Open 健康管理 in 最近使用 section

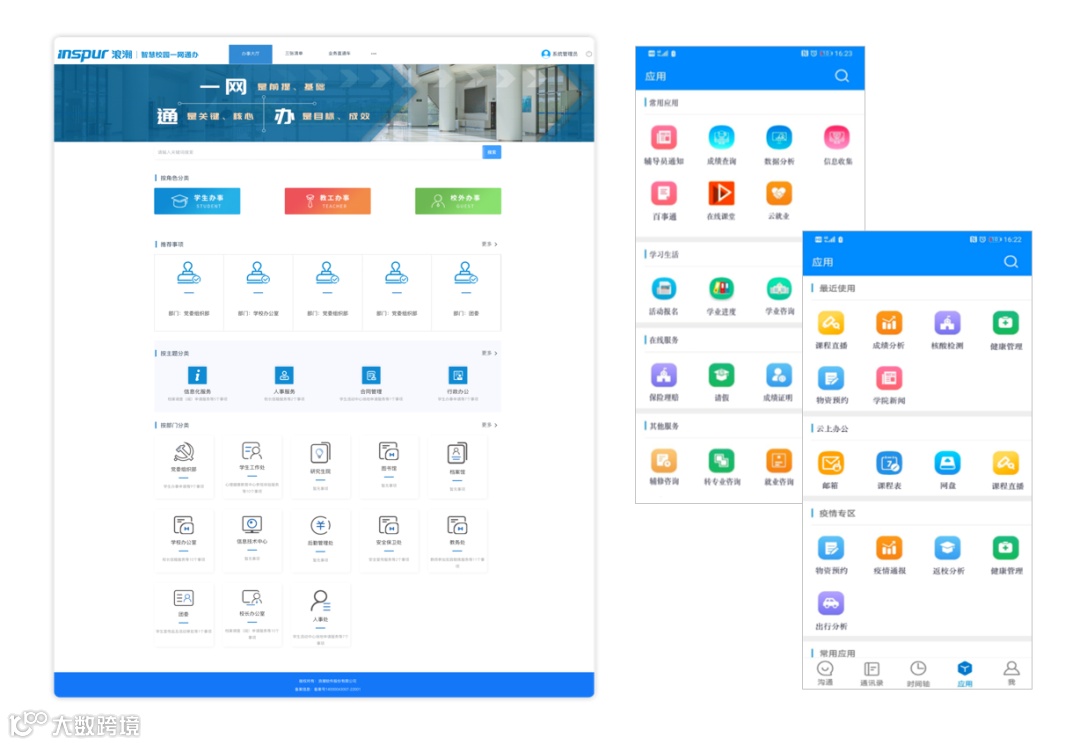click(1006, 322)
